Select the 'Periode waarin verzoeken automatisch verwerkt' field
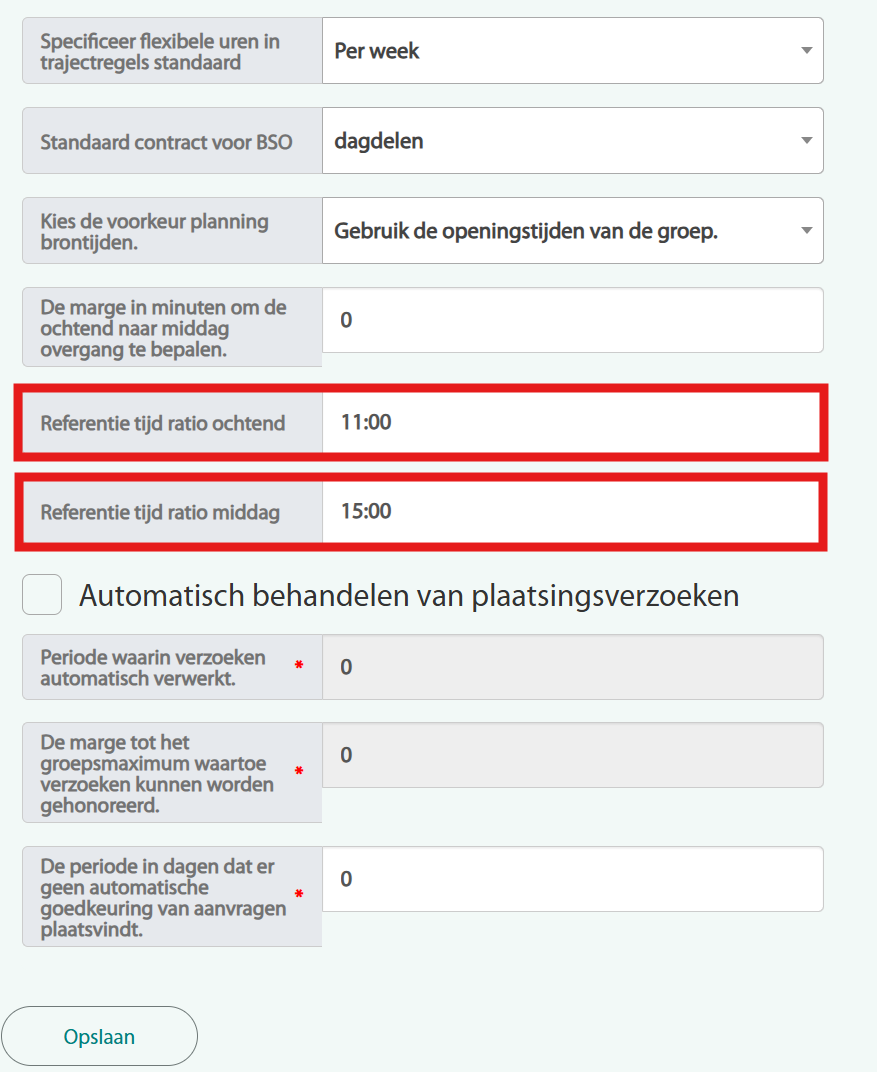Screen dimensions: 877x1072 (x=572, y=667)
